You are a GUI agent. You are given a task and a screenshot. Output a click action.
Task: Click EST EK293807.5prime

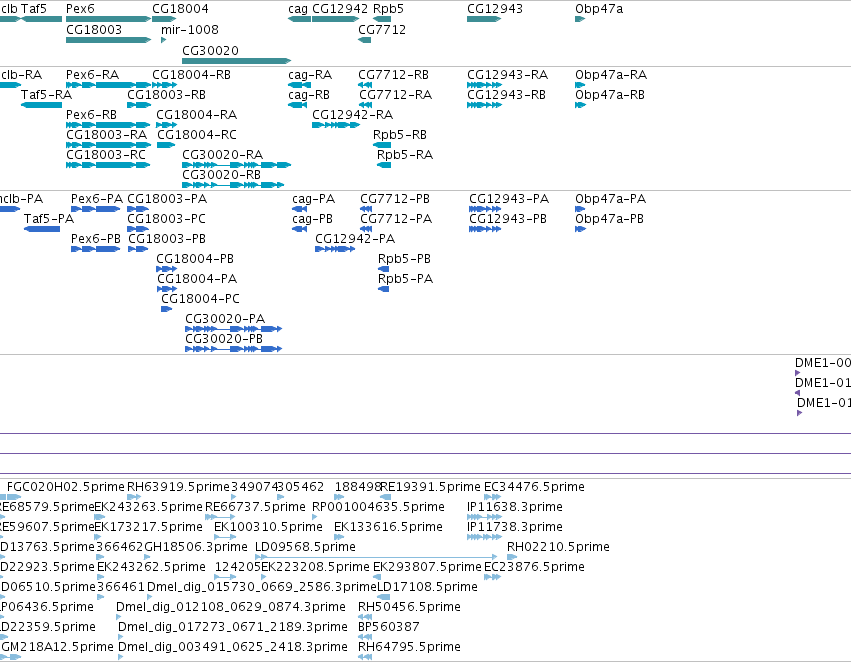tap(427, 567)
